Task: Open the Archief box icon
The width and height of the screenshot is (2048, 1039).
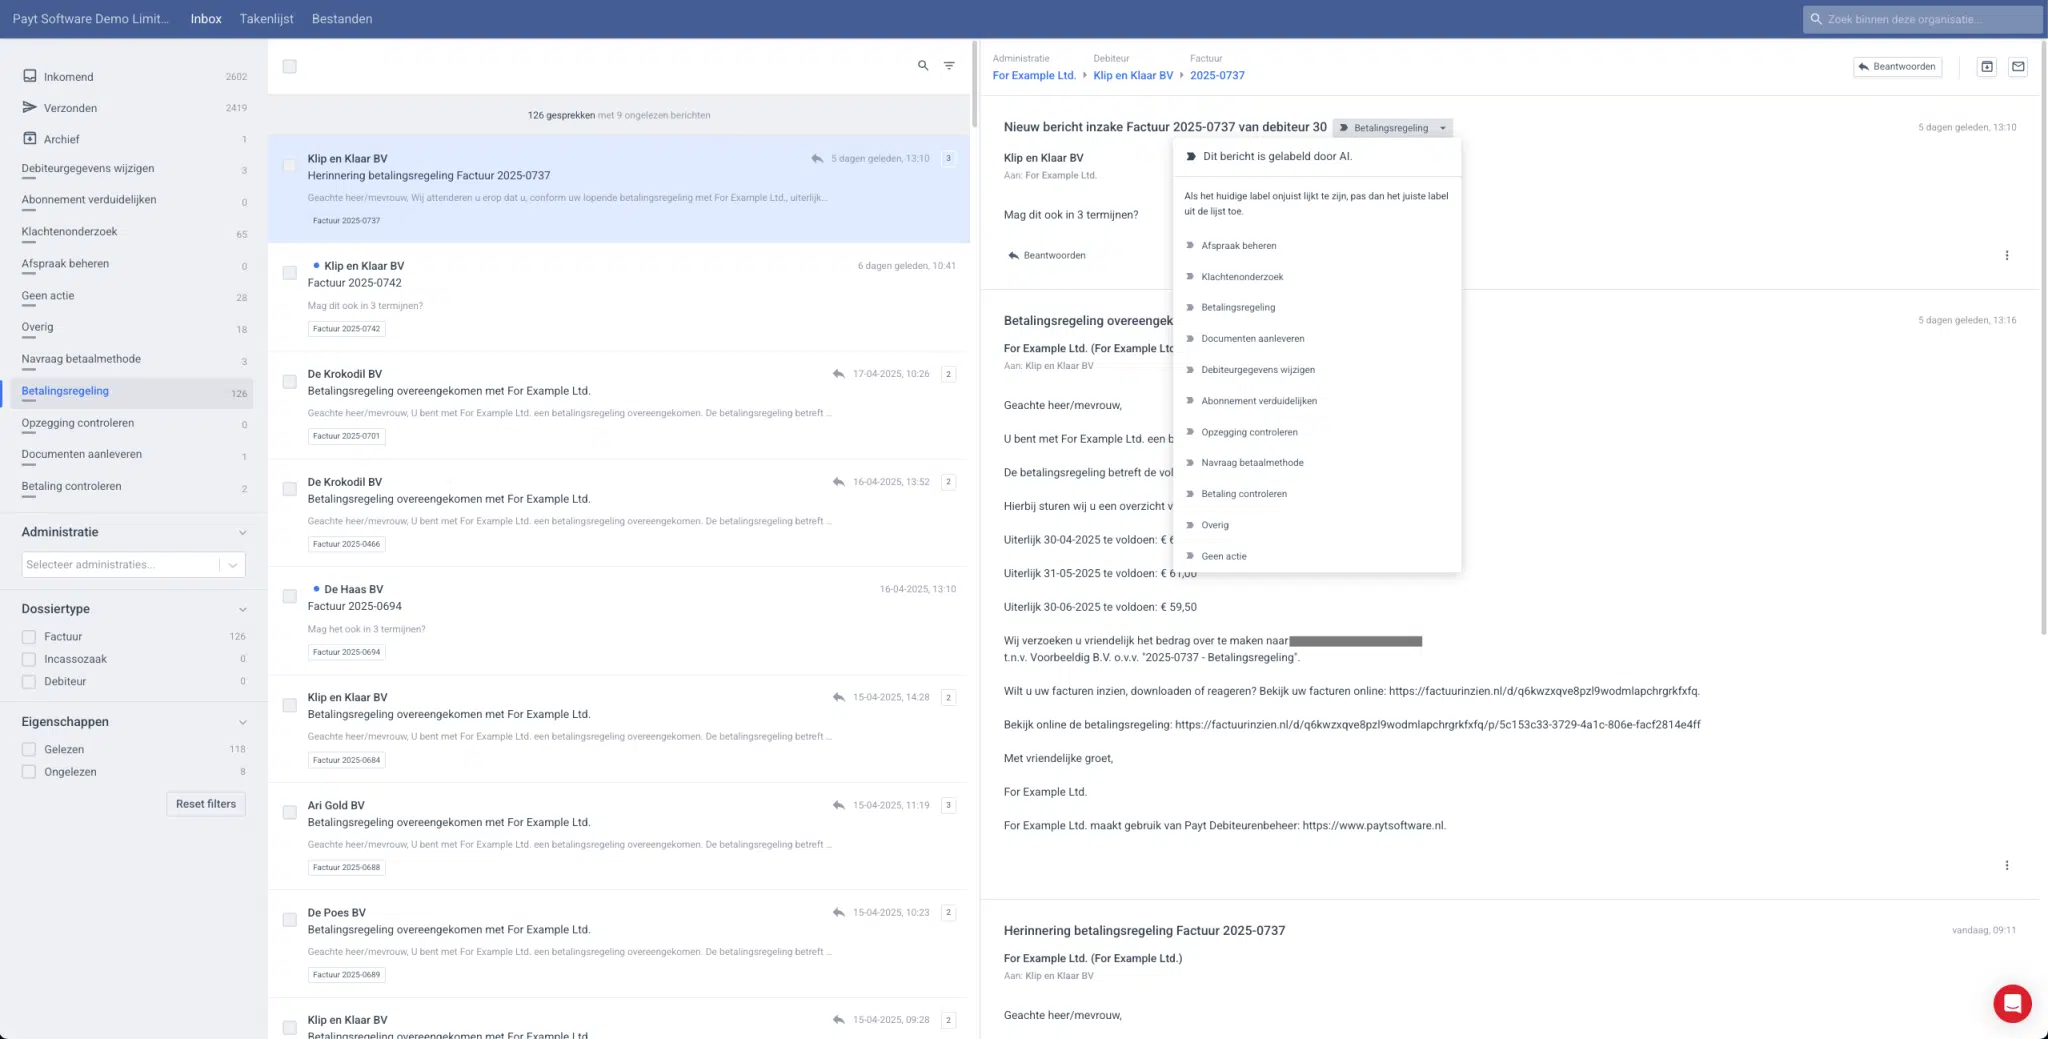Action: [x=30, y=138]
